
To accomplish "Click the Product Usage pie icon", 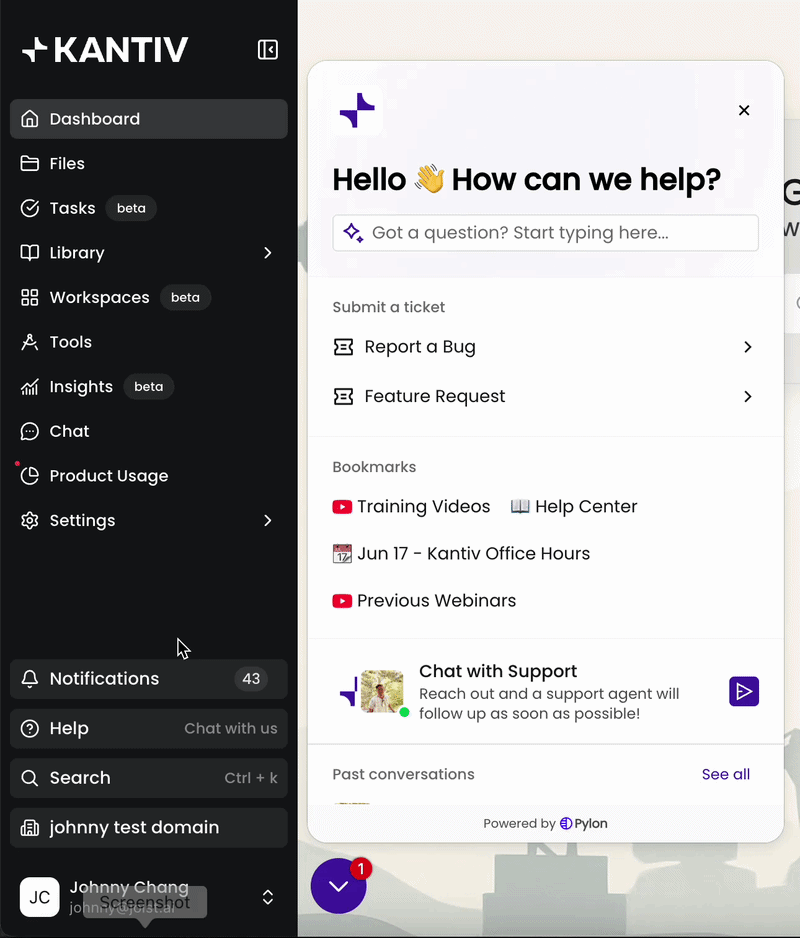I will pyautogui.click(x=29, y=476).
